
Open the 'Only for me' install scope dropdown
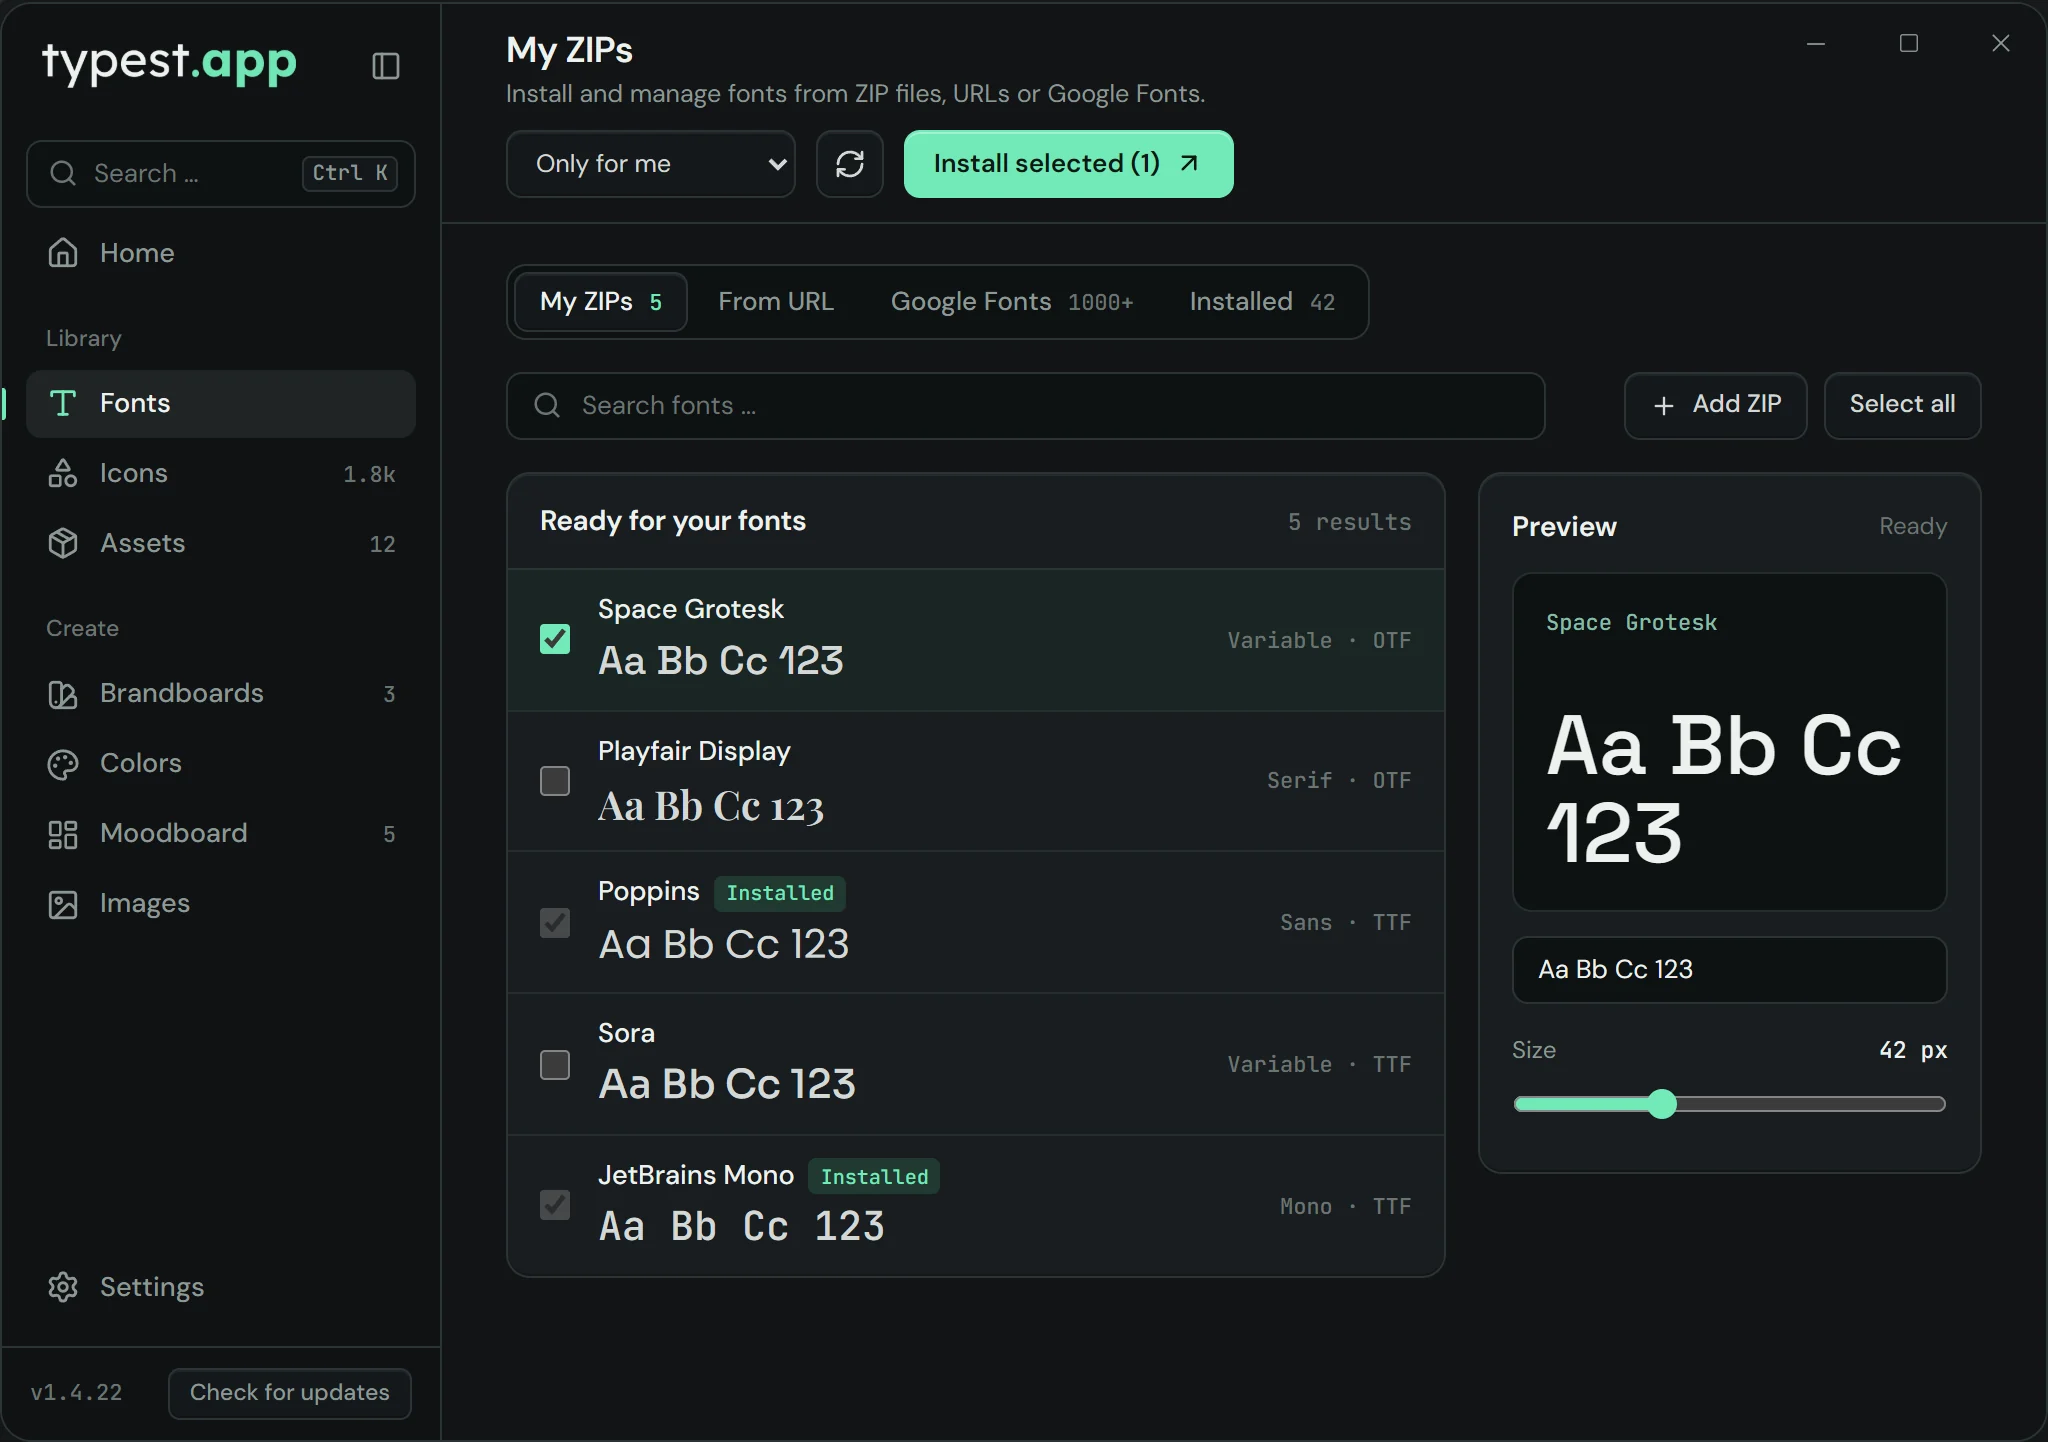tap(651, 164)
